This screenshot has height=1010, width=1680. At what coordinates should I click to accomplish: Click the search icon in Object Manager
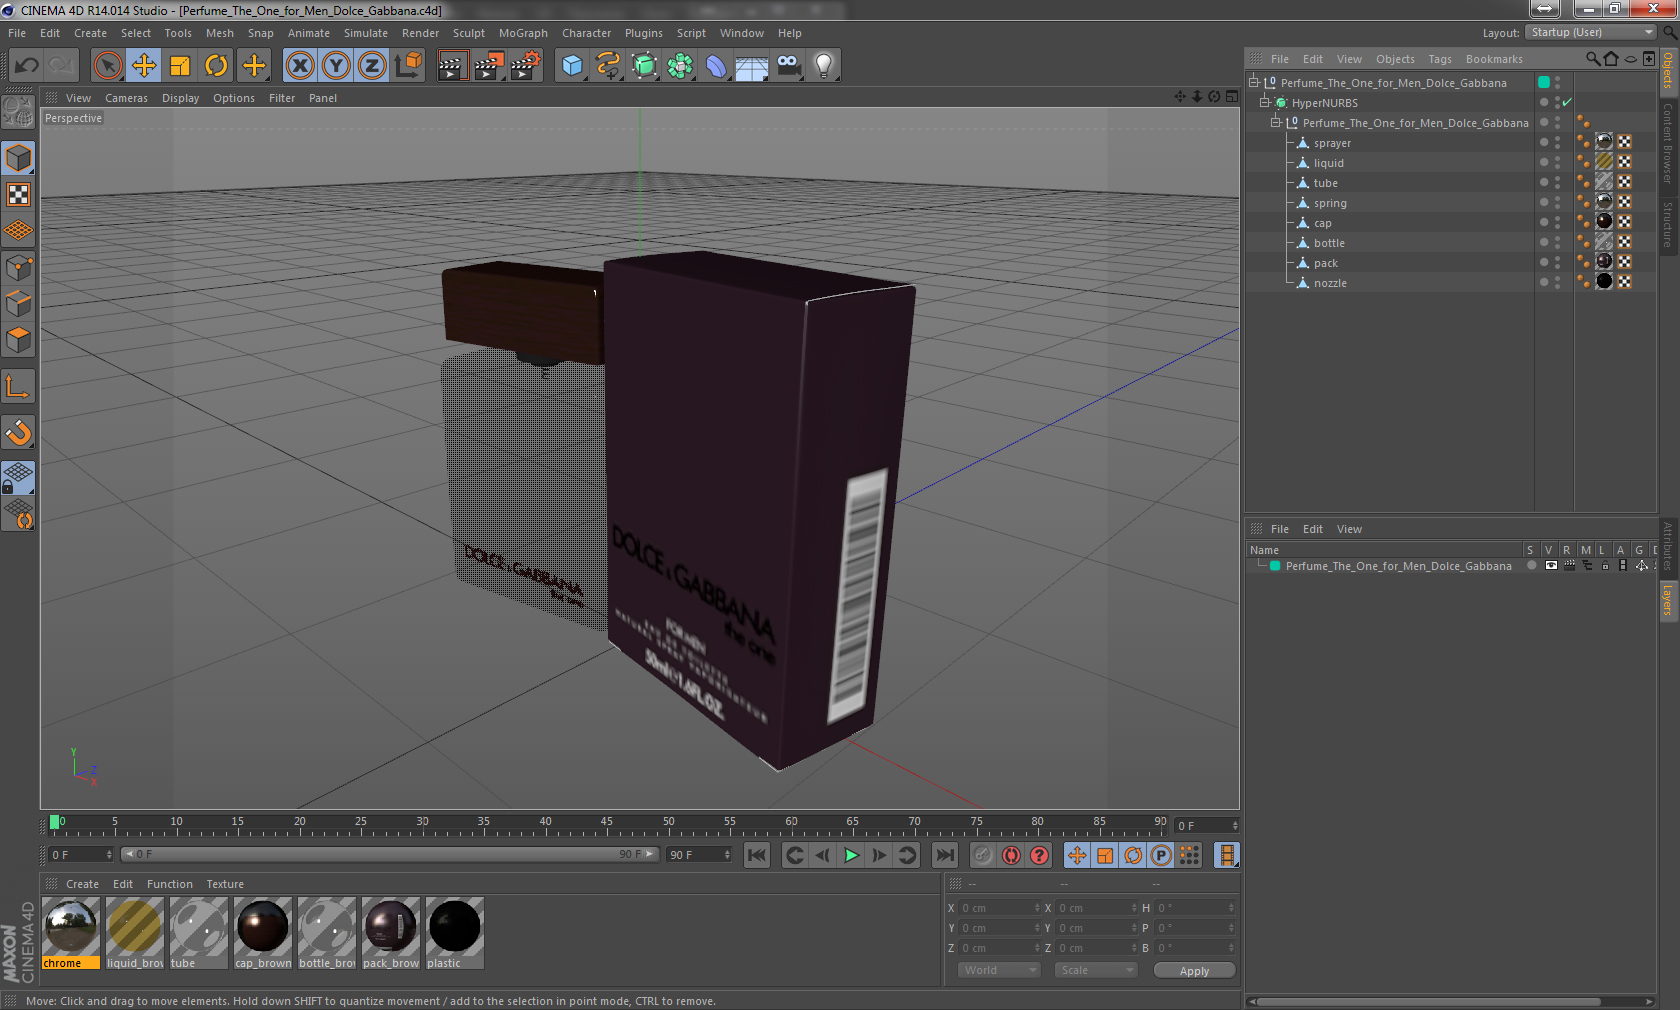coord(1592,59)
